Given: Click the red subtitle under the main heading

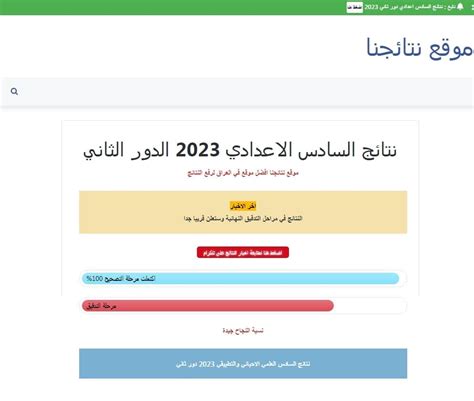Looking at the screenshot, I should click(243, 173).
